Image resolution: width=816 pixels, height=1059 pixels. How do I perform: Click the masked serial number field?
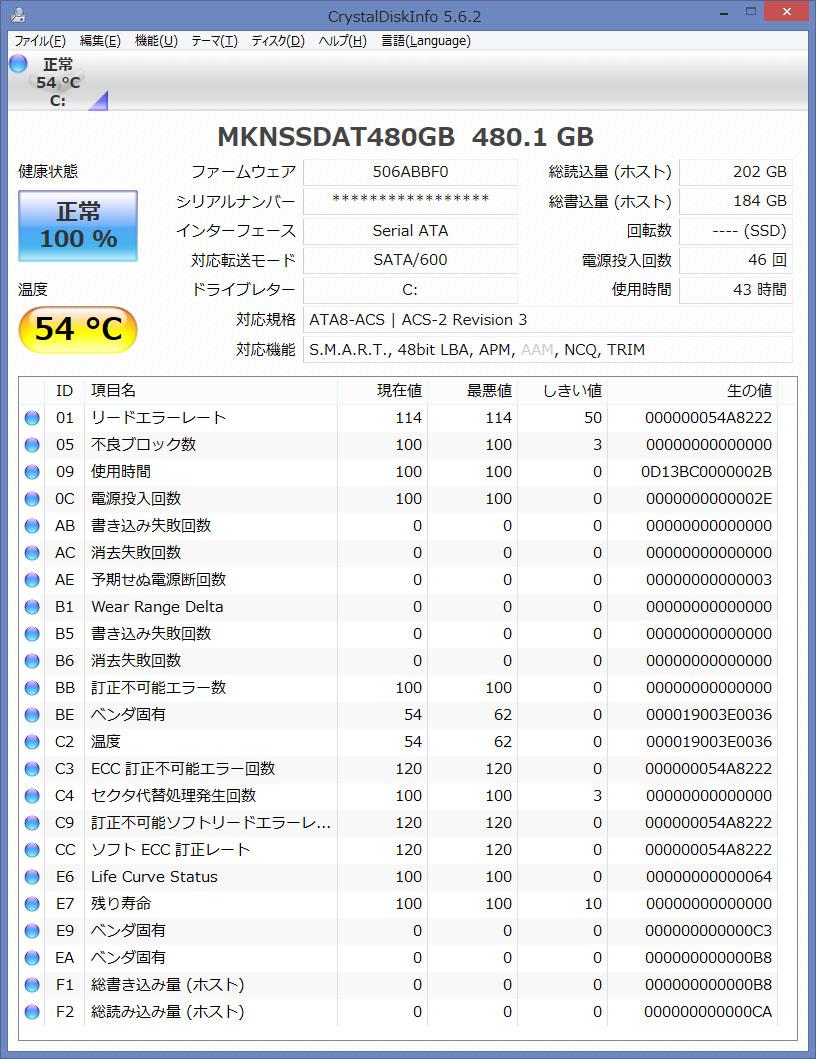click(410, 201)
